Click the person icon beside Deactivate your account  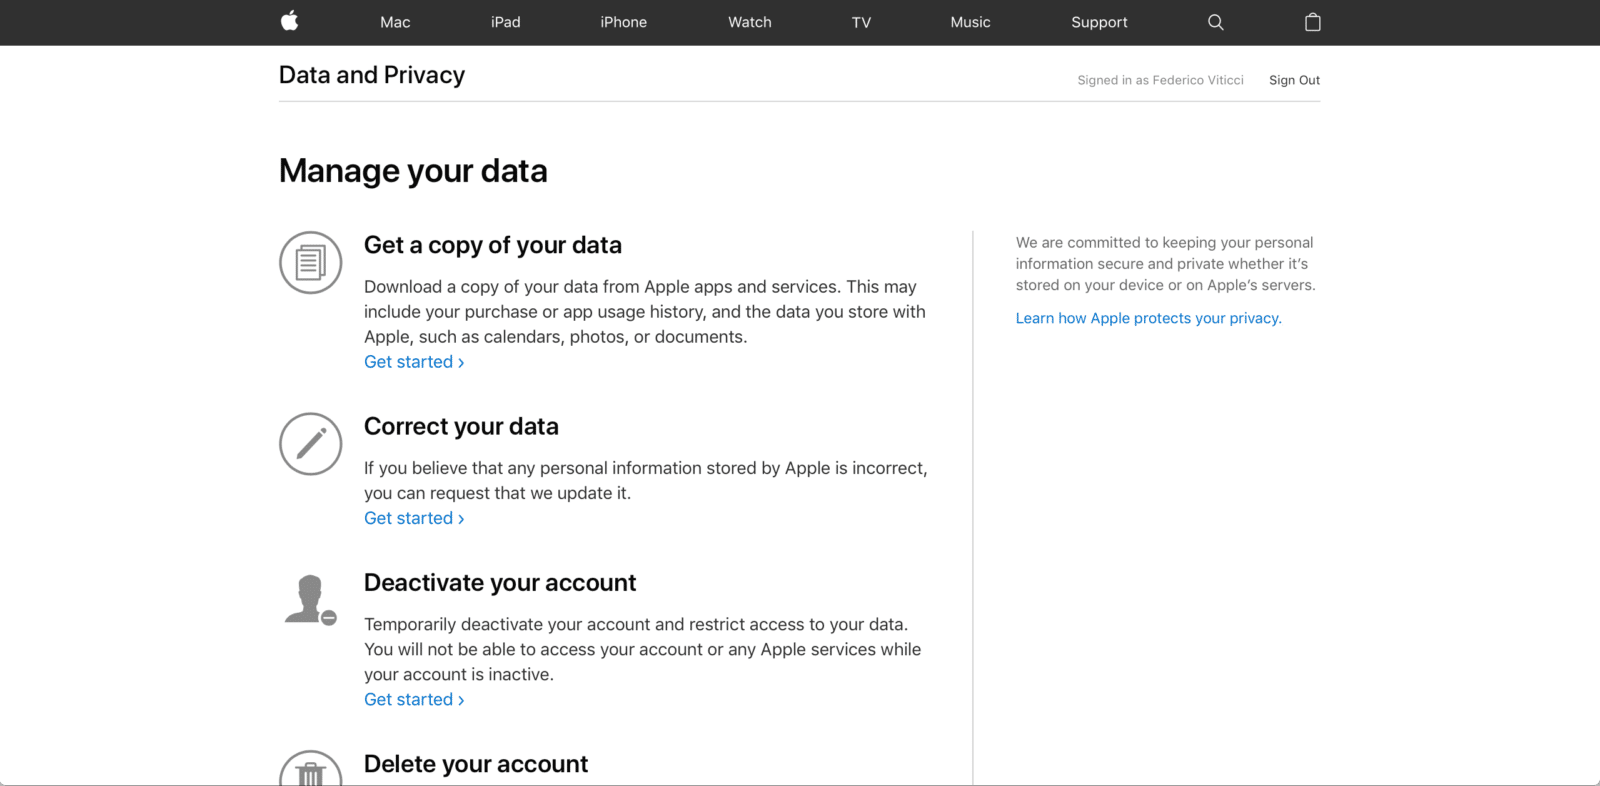pyautogui.click(x=310, y=600)
